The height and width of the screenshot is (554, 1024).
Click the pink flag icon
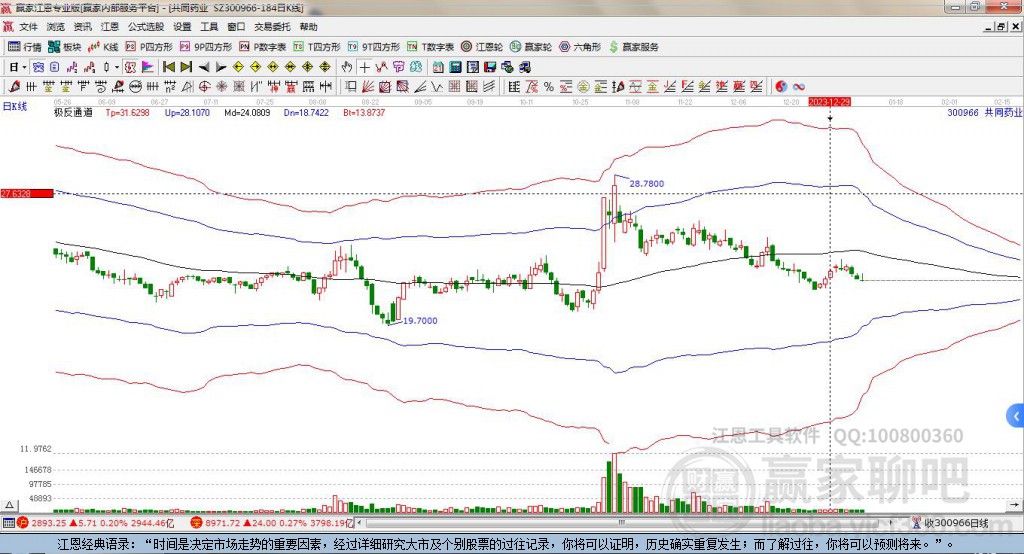point(148,67)
